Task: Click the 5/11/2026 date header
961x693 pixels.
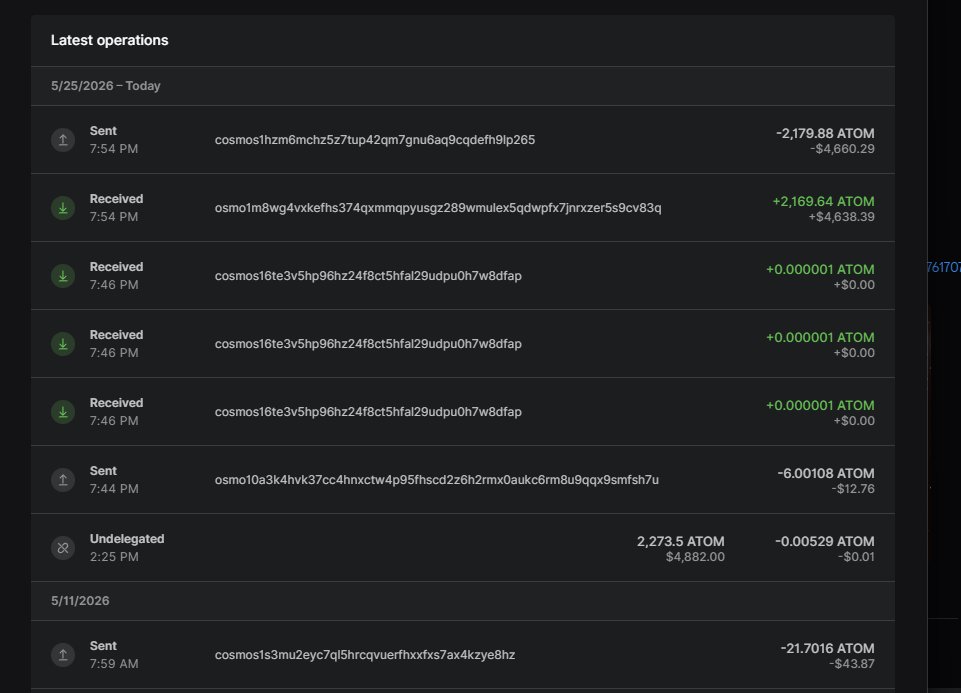Action: (80, 600)
